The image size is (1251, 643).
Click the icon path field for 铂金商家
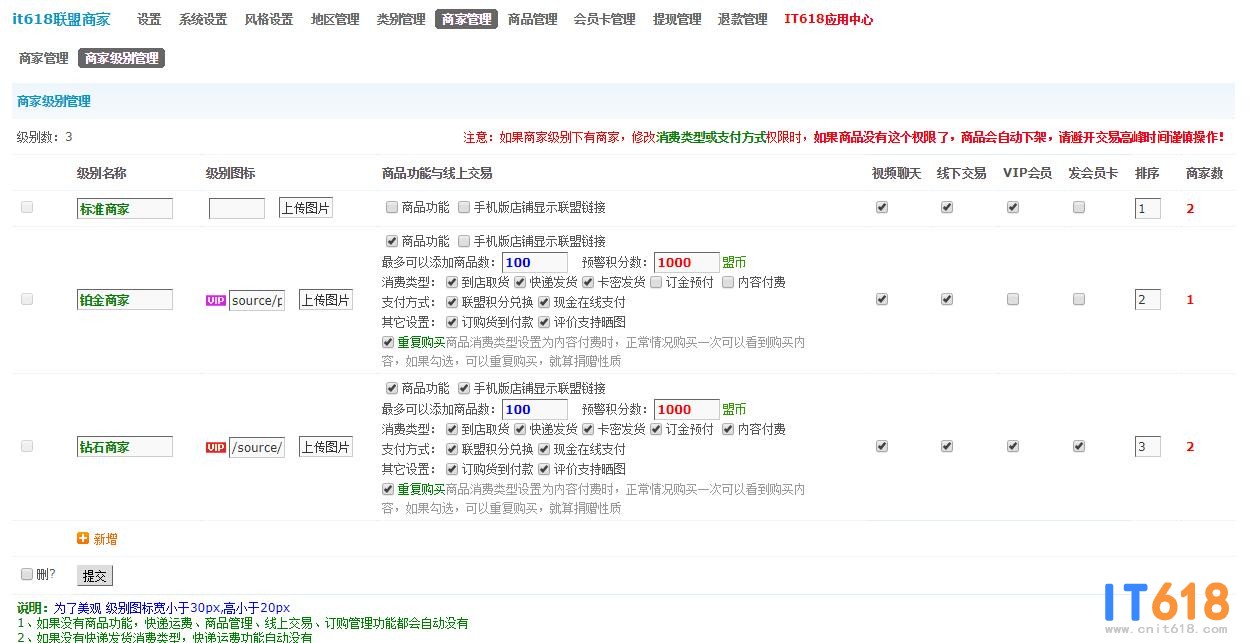257,300
